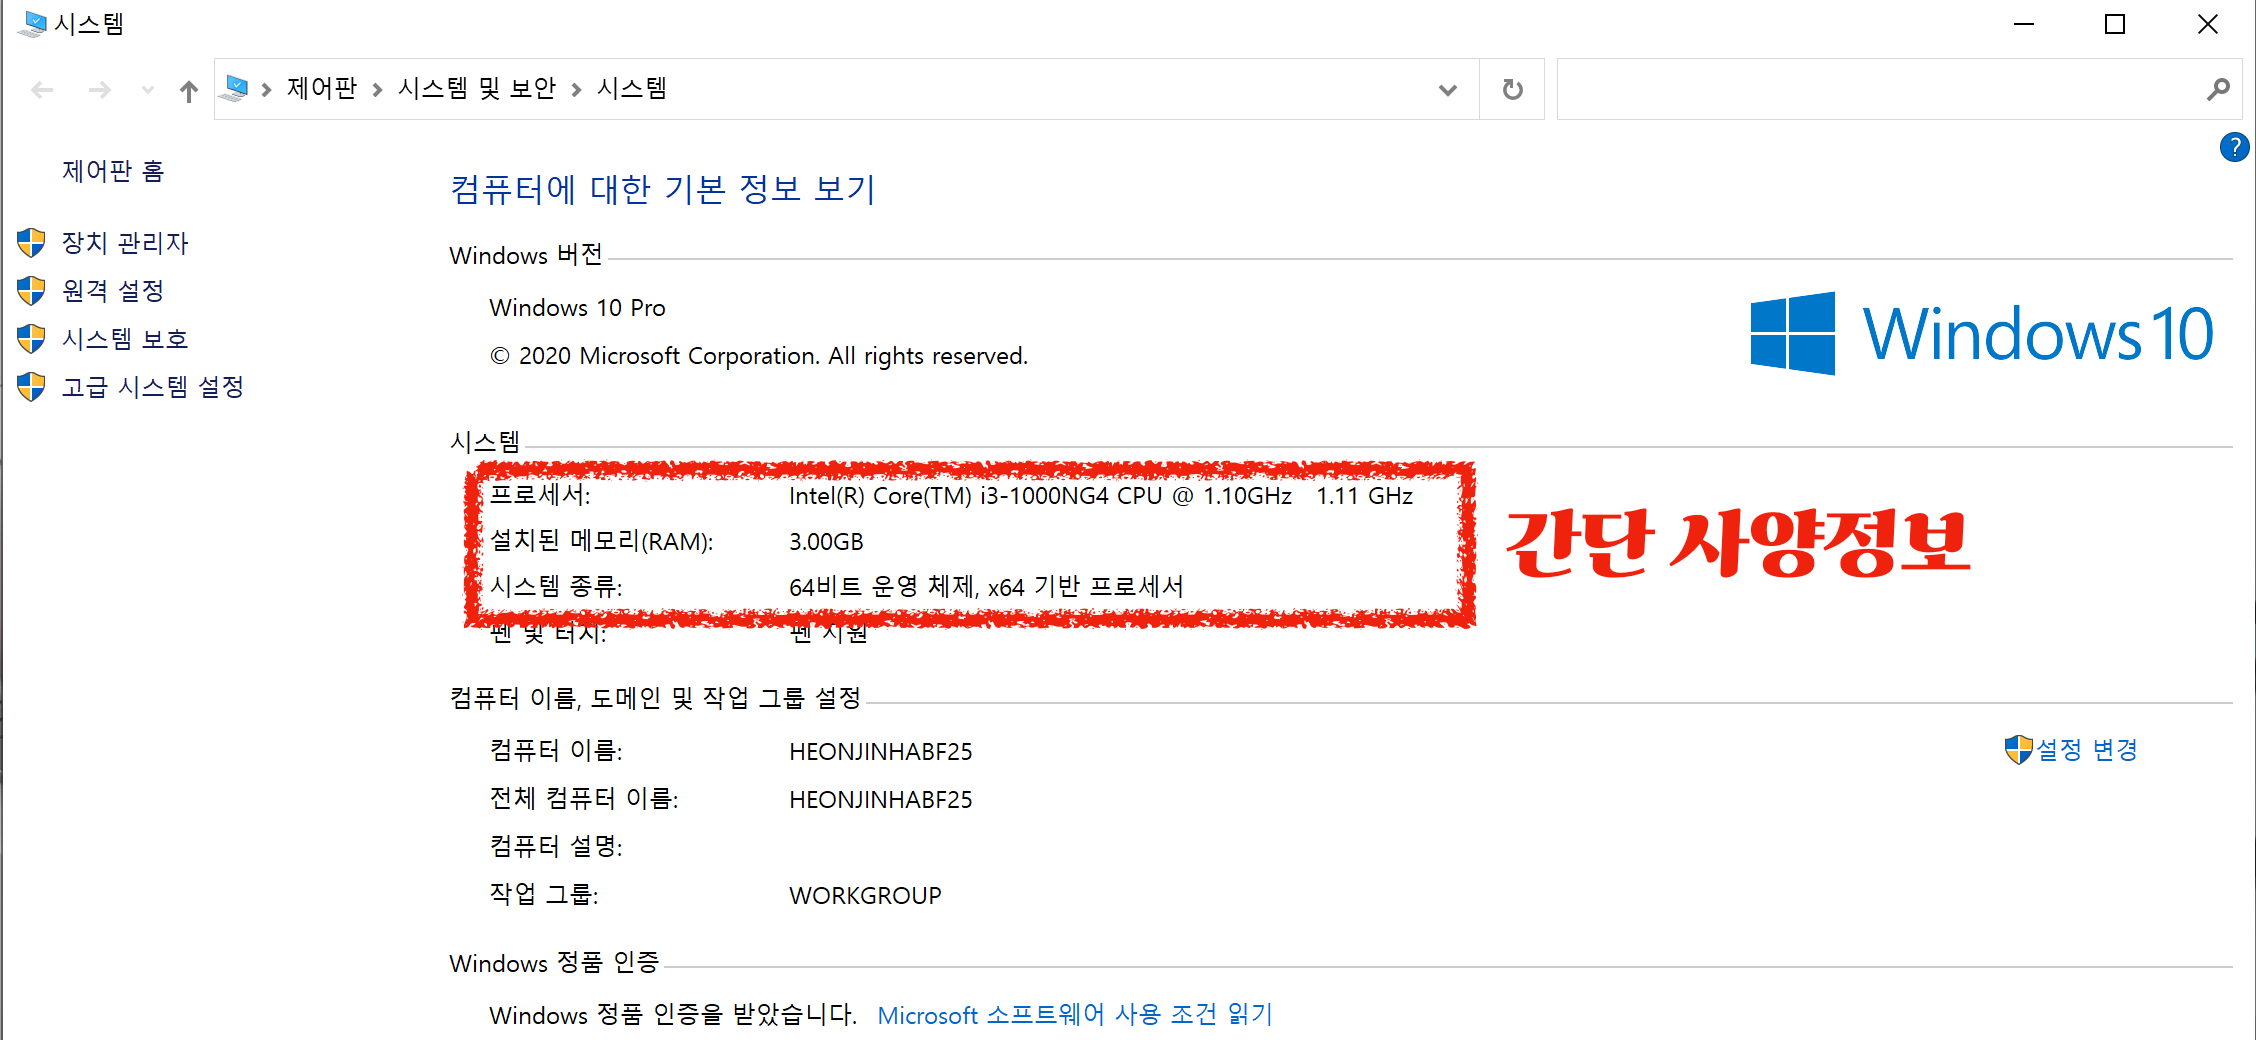This screenshot has height=1040, width=2256.
Task: Click 설정 변경 link
Action: coord(2087,750)
